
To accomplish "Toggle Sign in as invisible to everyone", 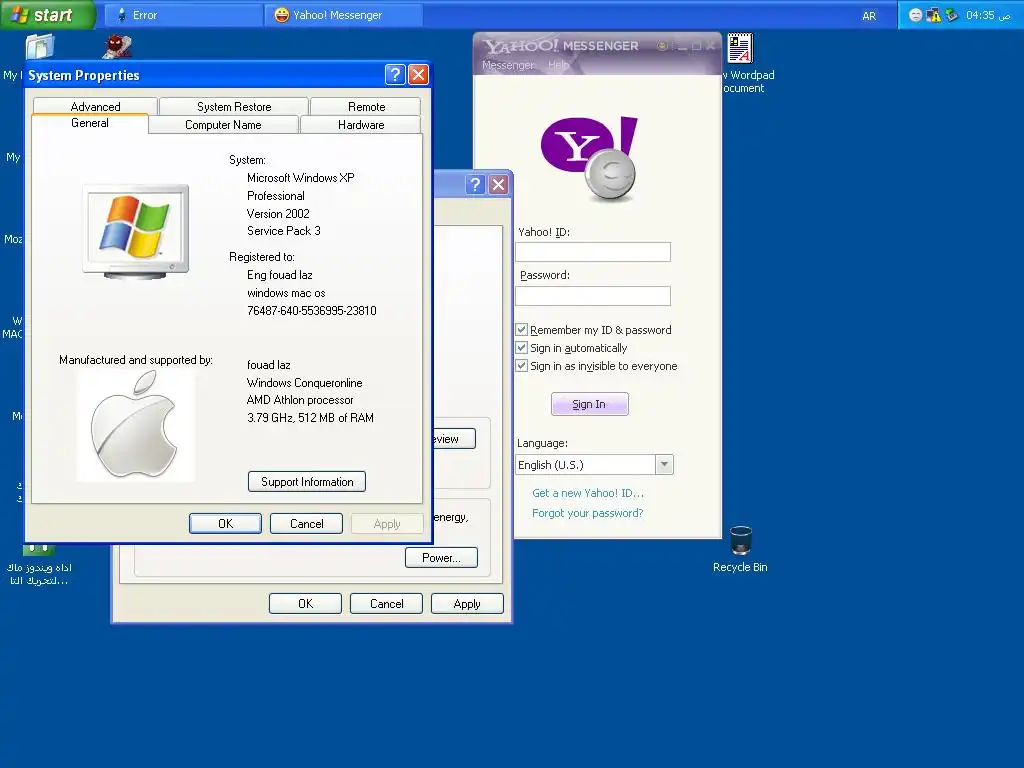I will point(522,366).
